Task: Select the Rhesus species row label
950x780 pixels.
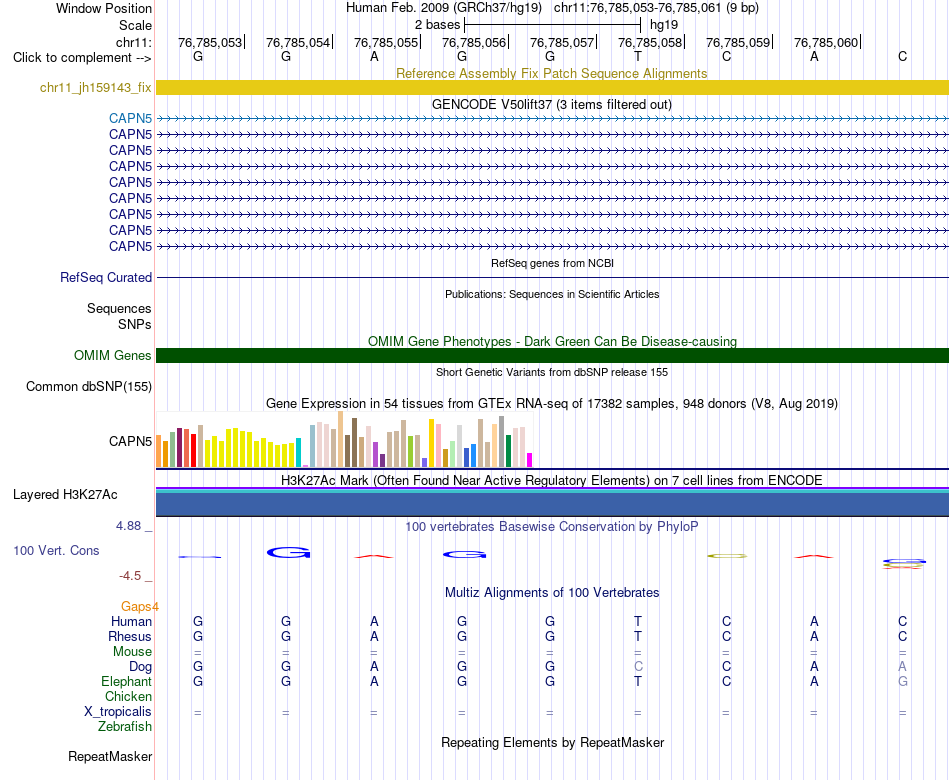Action: [130, 636]
